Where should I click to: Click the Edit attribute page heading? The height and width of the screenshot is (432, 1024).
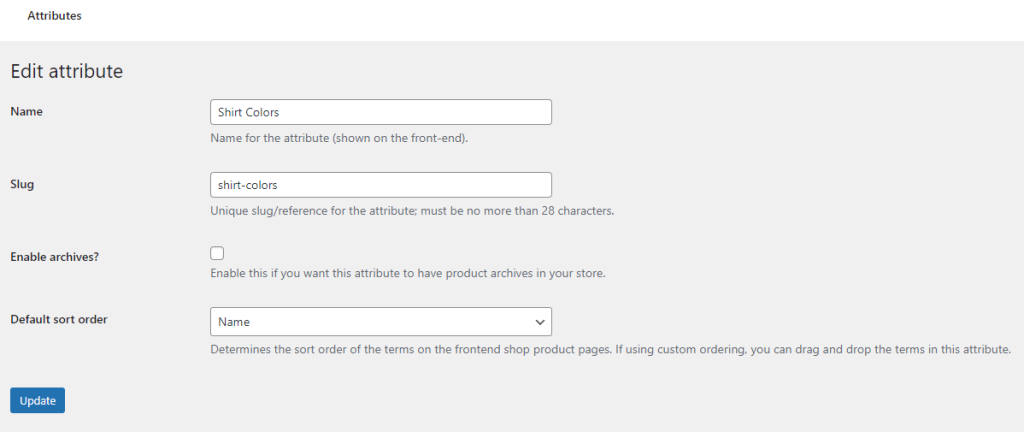pos(66,72)
